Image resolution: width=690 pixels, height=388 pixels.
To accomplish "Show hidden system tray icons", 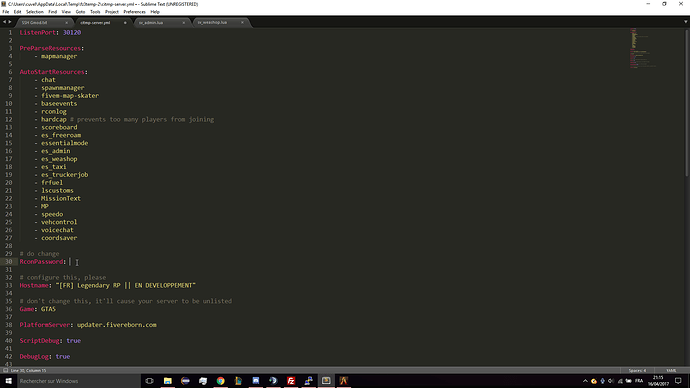I will tap(585, 381).
